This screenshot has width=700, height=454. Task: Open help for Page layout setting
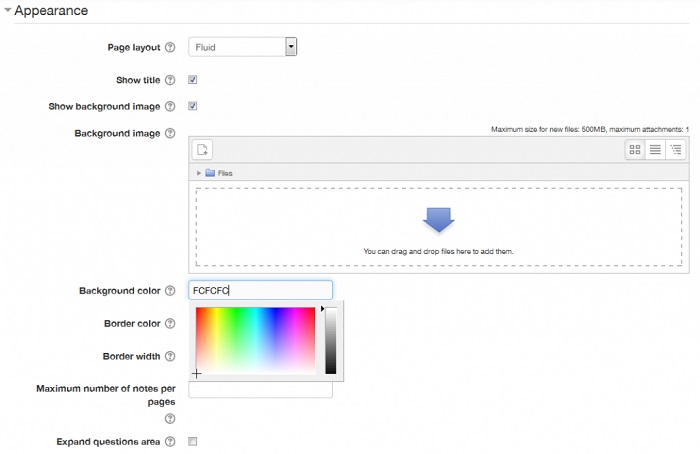tap(170, 47)
